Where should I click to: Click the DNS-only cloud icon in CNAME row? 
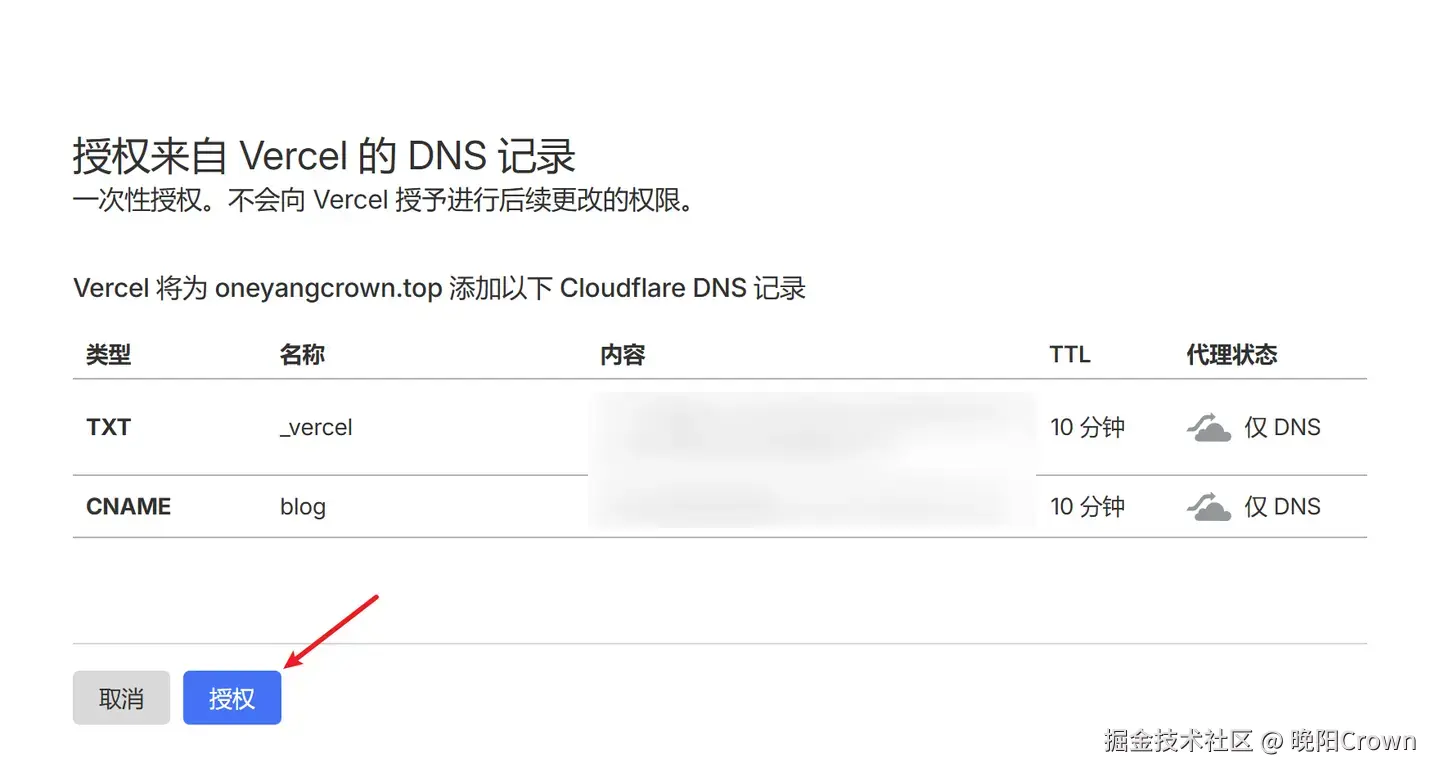[x=1208, y=507]
